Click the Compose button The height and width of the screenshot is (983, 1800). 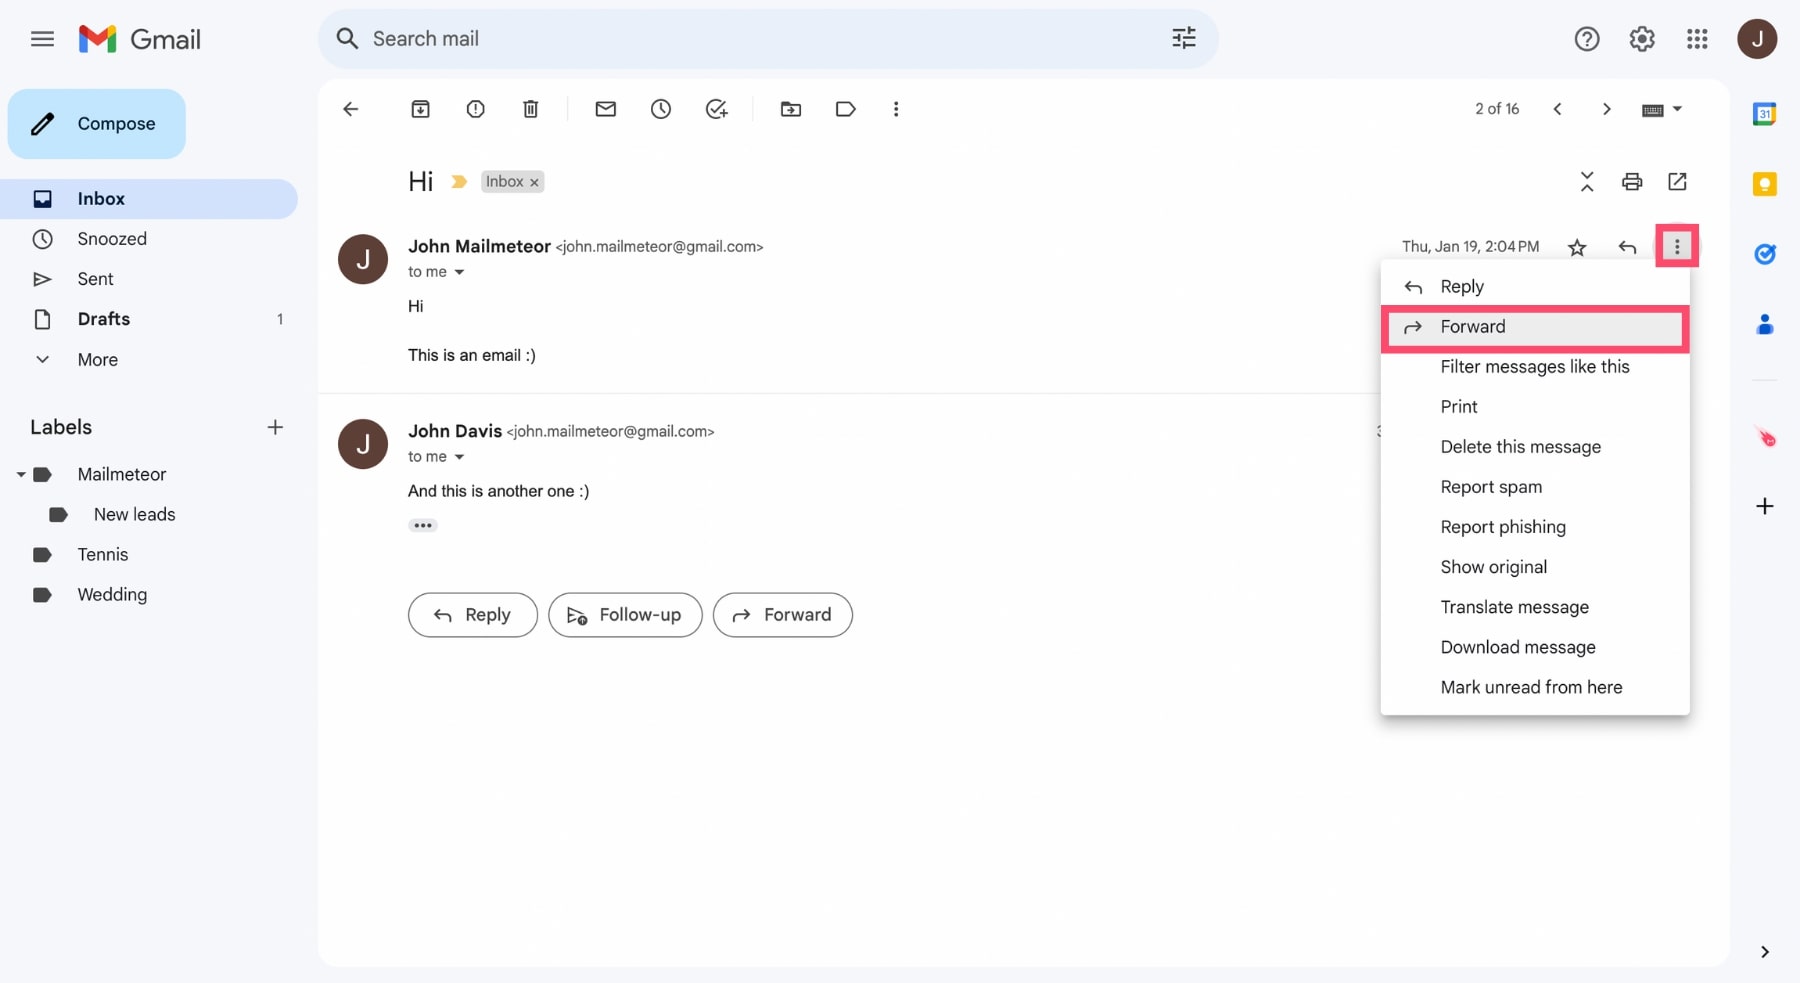[96, 123]
